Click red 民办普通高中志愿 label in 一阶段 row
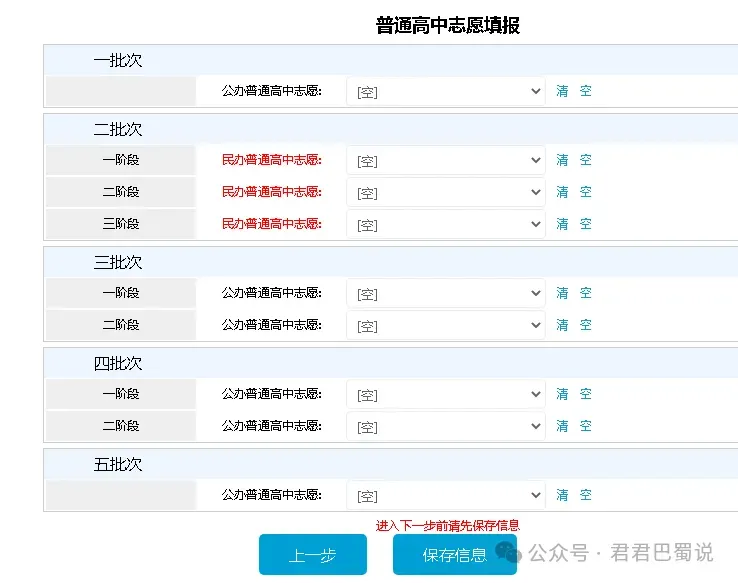The width and height of the screenshot is (738, 583). click(x=272, y=160)
